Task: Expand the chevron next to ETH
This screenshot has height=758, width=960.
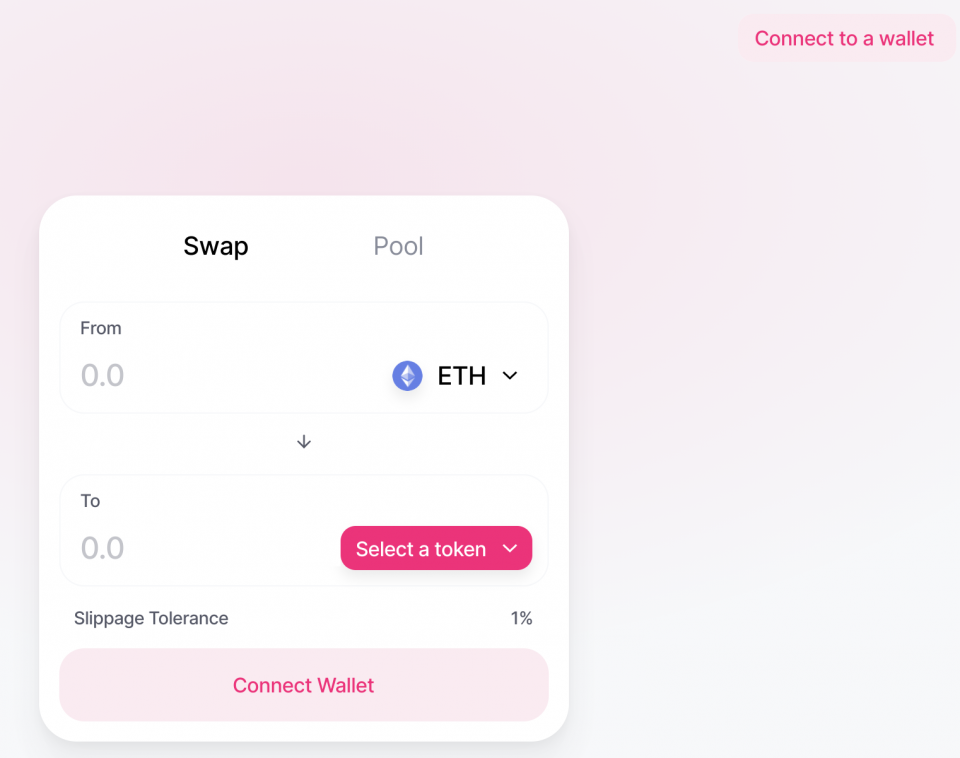Action: 510,376
